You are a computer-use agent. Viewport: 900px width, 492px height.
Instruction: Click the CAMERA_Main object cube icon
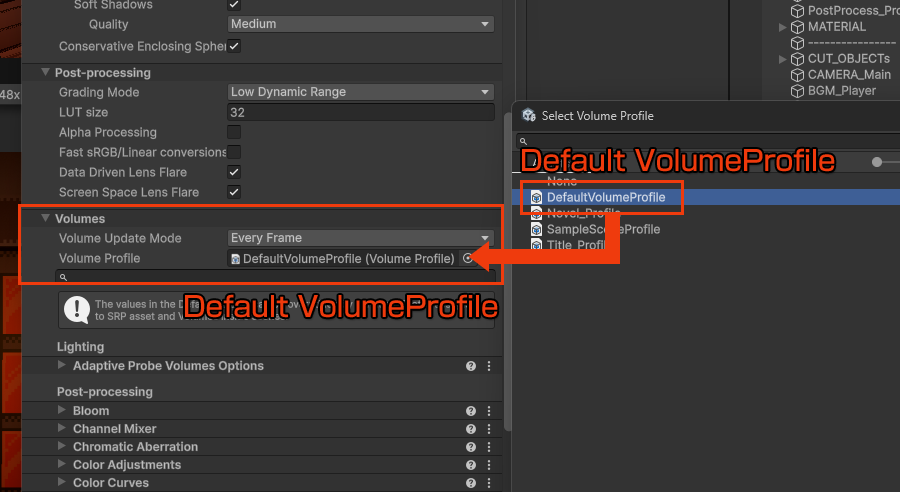point(797,75)
